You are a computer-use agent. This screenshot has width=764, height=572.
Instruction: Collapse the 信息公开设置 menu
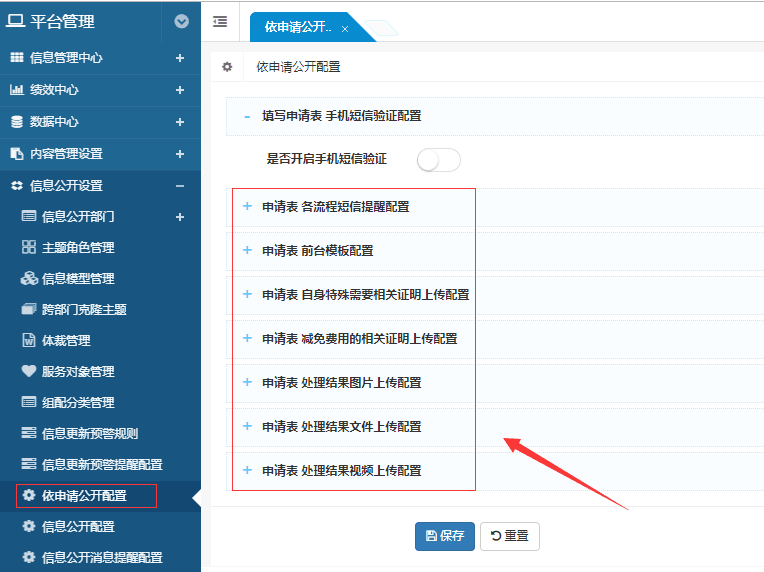click(180, 186)
